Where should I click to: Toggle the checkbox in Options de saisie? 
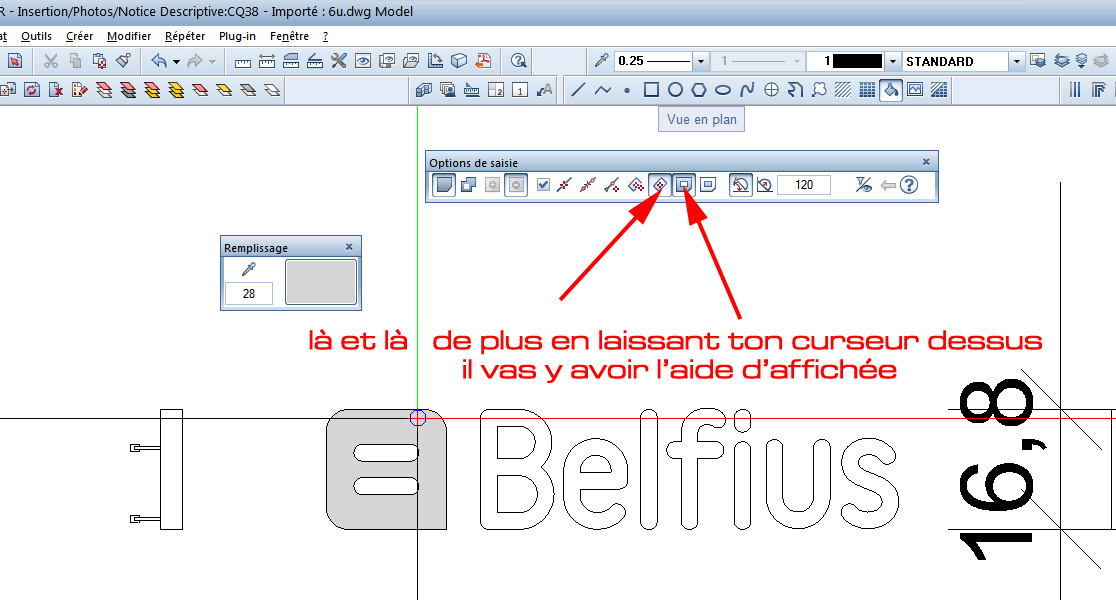pos(543,185)
